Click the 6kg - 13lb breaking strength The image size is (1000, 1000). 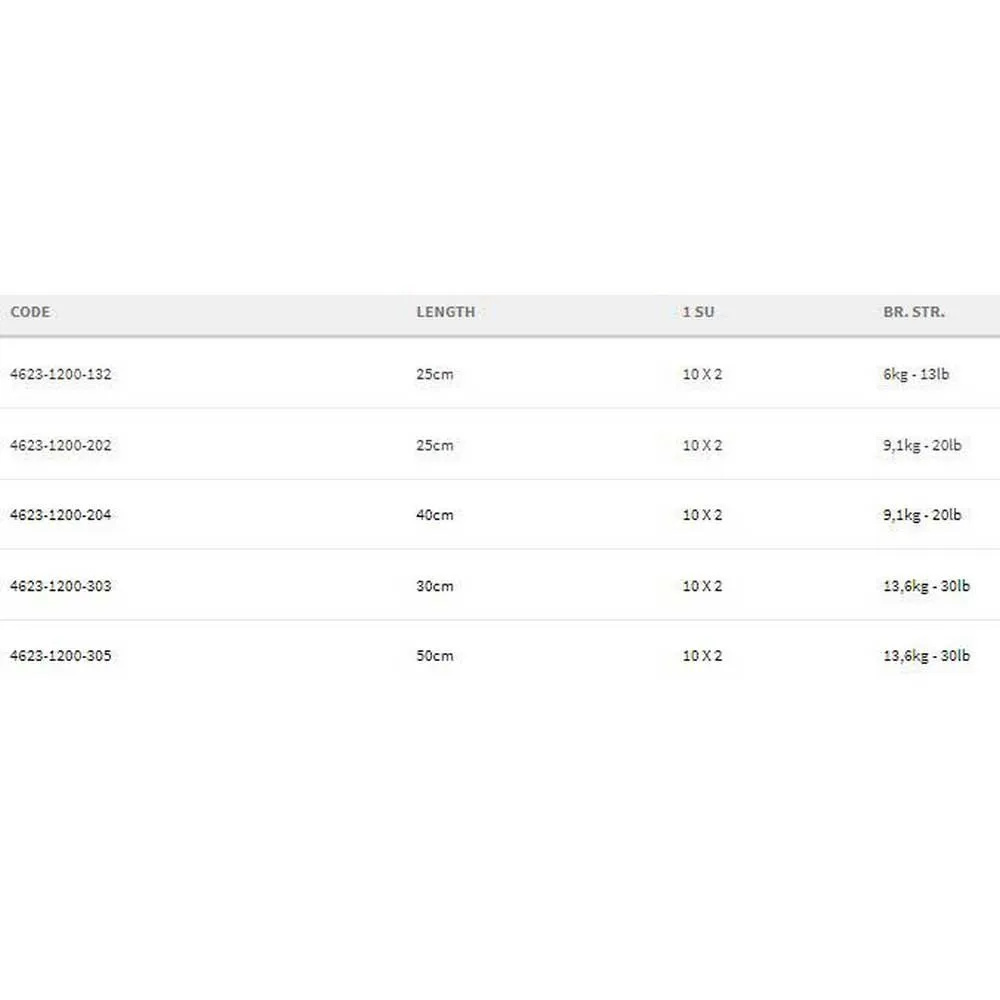[x=915, y=374]
